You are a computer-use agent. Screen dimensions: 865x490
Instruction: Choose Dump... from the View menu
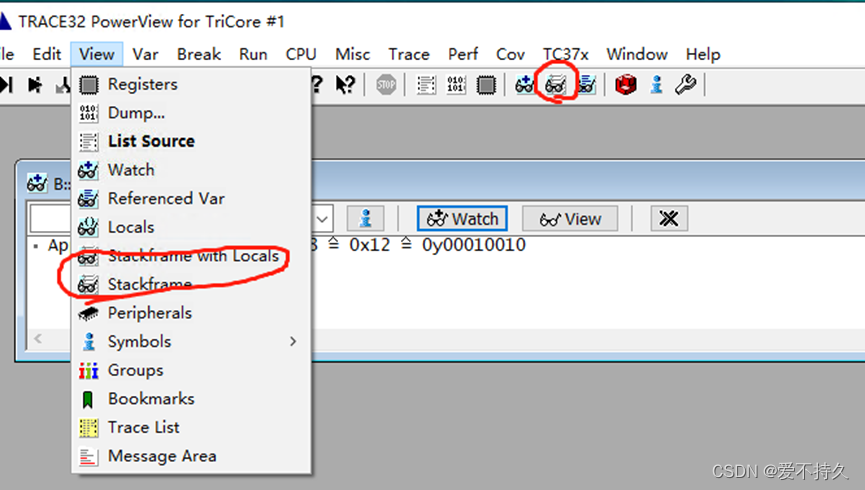(x=191, y=113)
